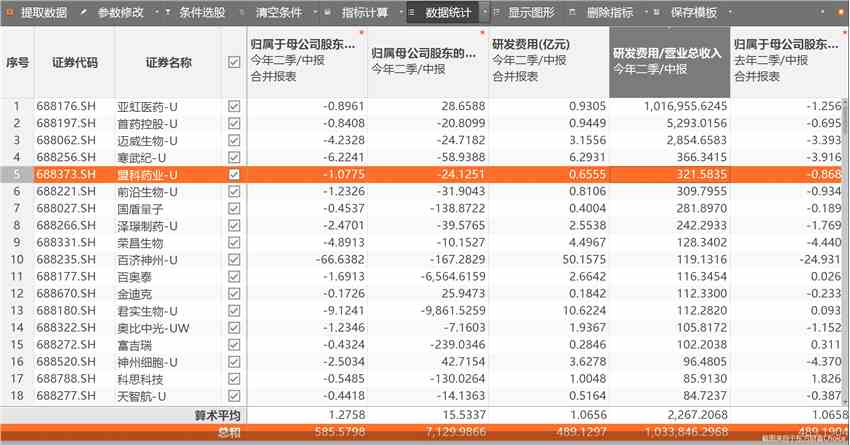The image size is (850, 445).
Task: Sort by the 证券名称 column header
Action: point(168,62)
